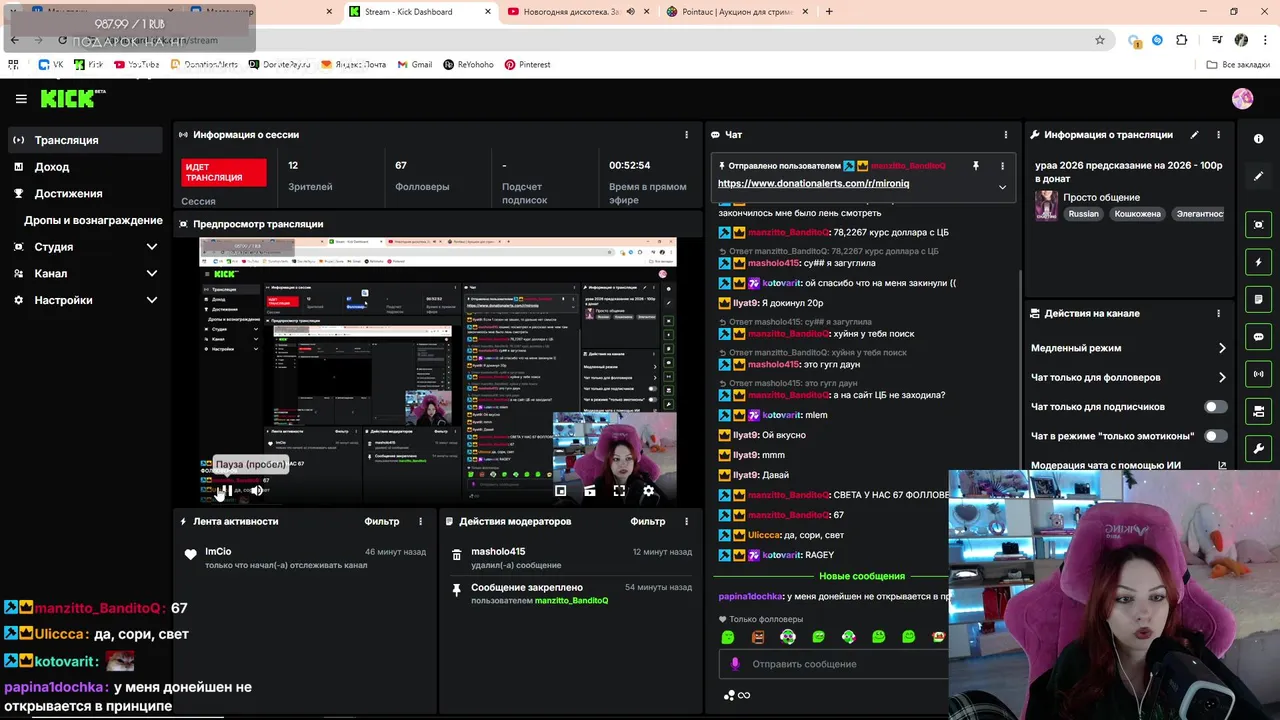Select Трансляция in left sidebar
1280x720 pixels.
click(x=85, y=140)
